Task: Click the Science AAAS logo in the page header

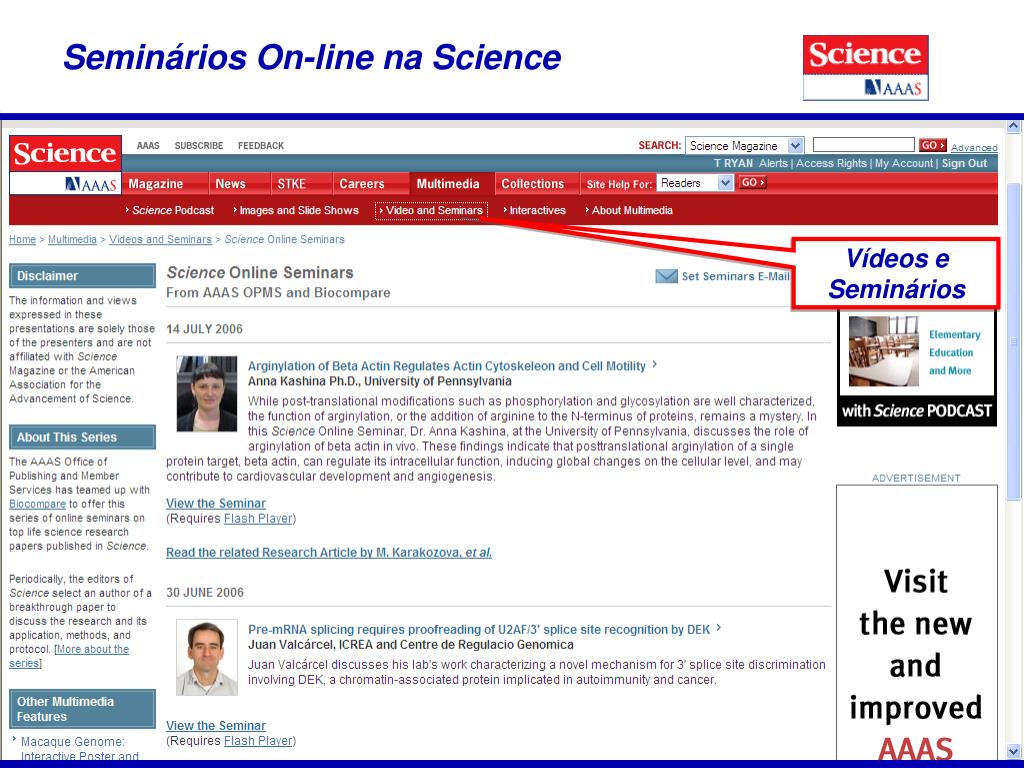Action: click(x=65, y=165)
